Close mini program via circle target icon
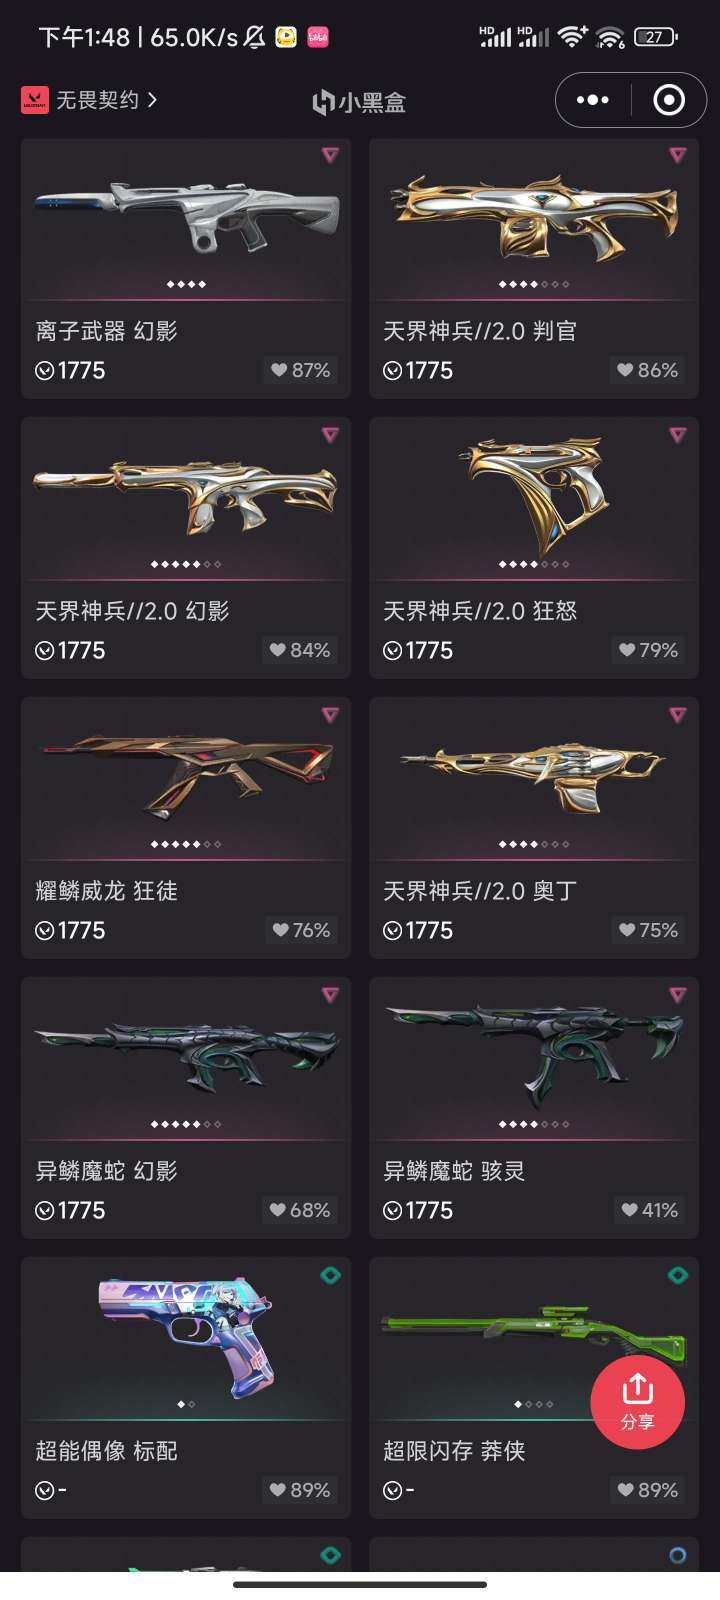This screenshot has width=720, height=1600. (668, 100)
